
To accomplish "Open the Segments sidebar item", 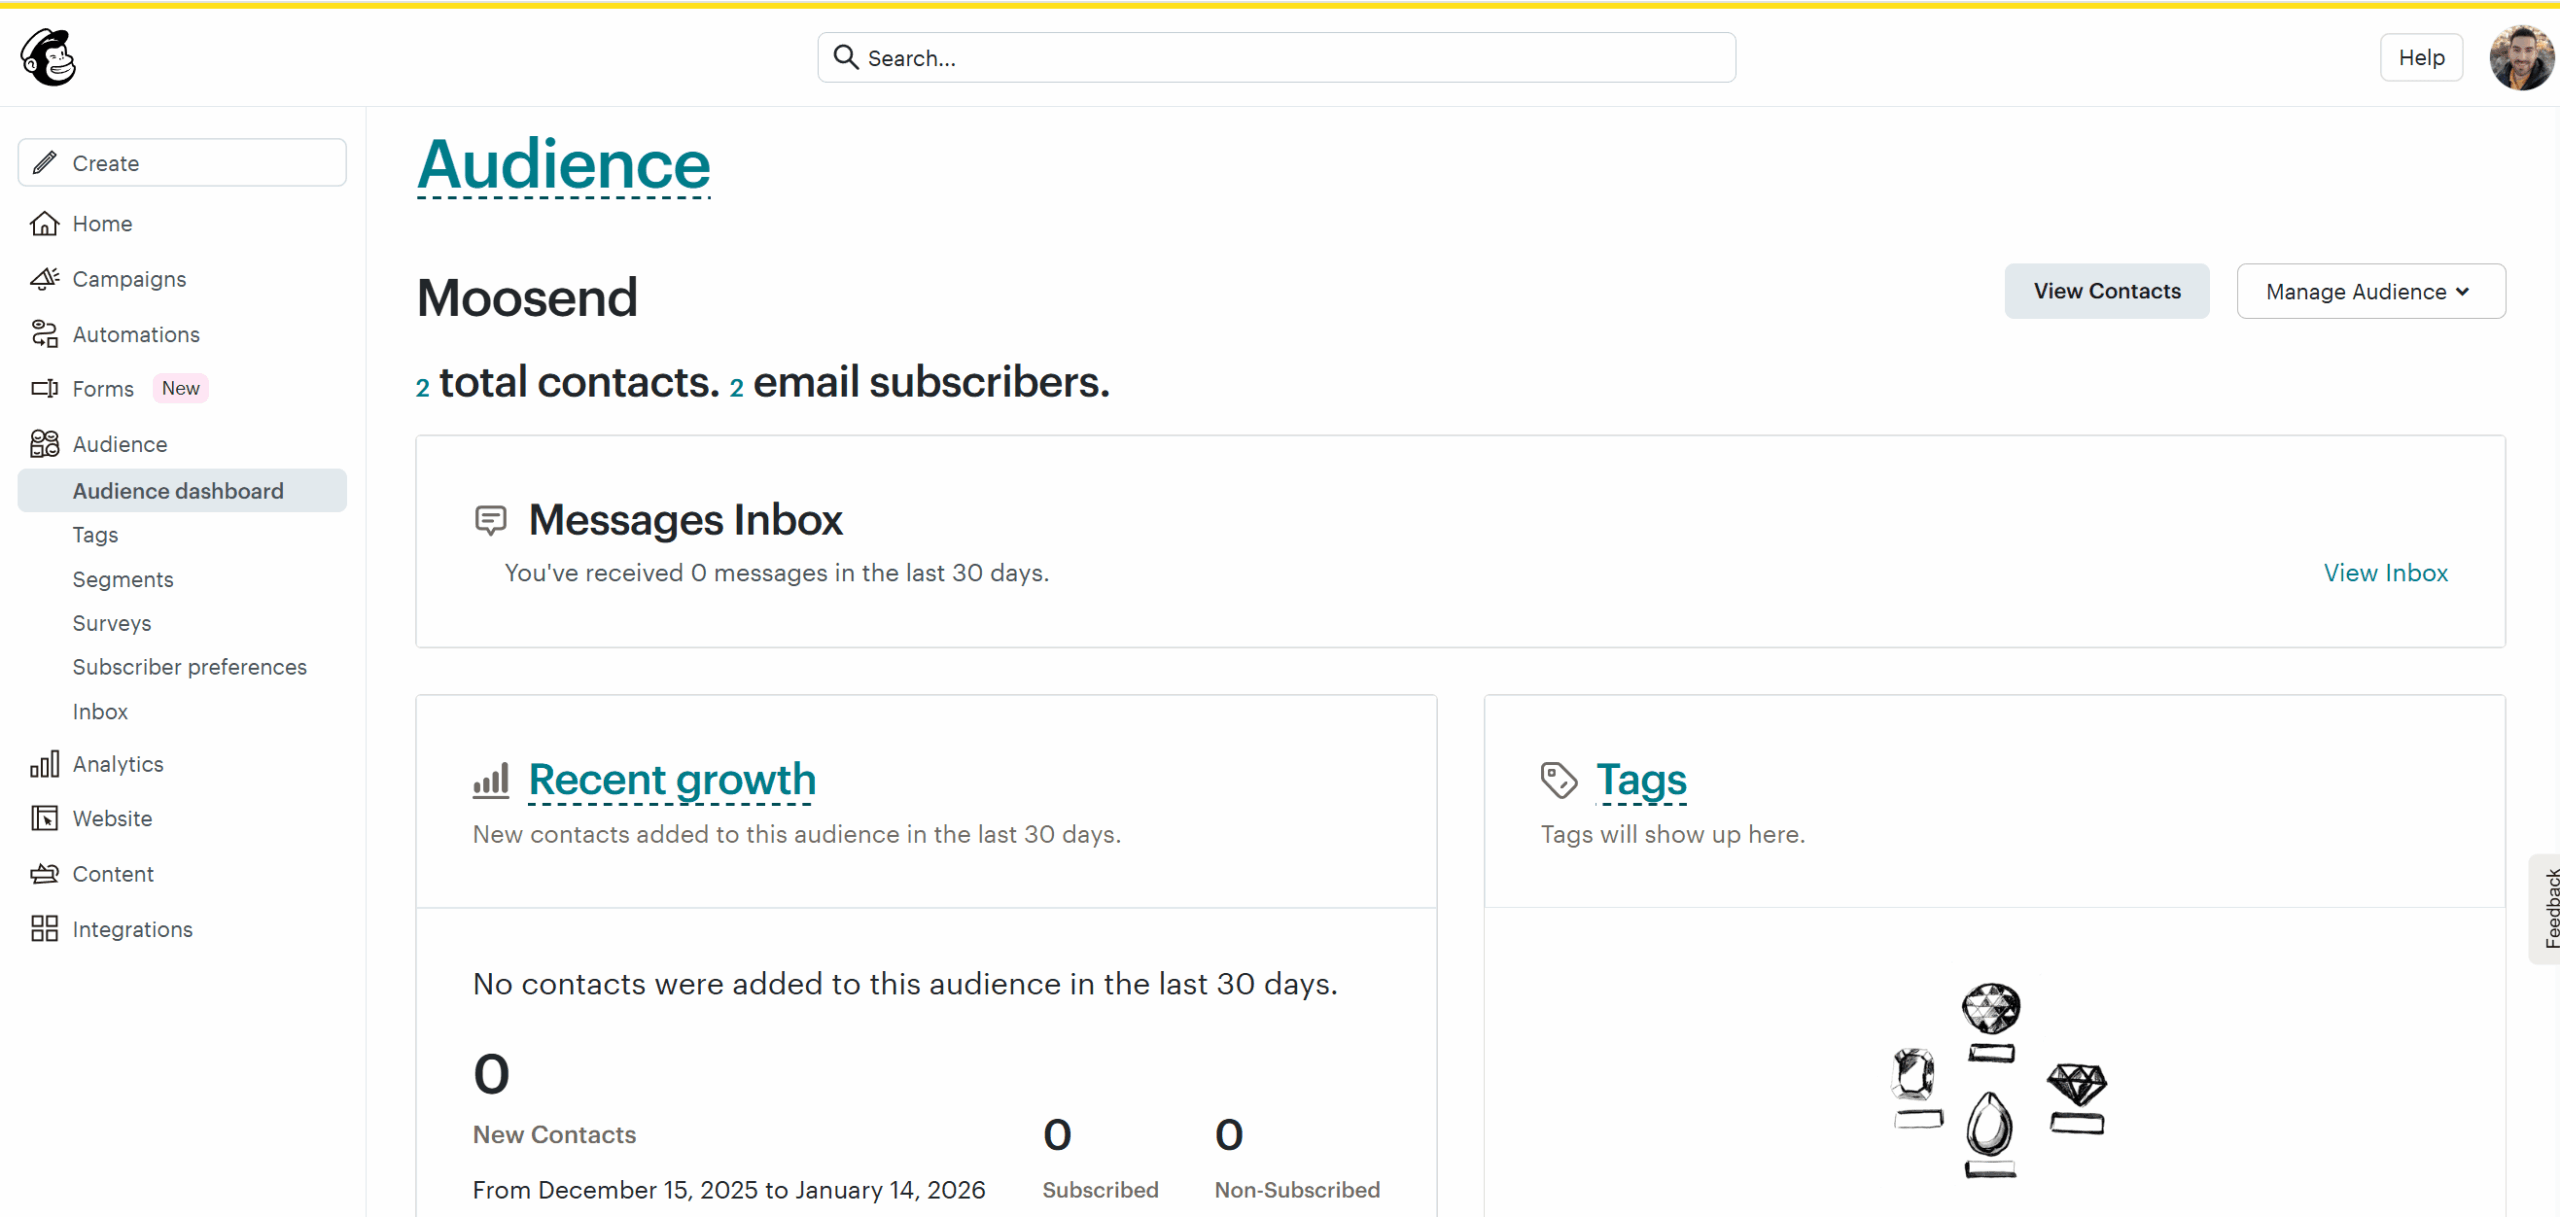I will click(123, 579).
